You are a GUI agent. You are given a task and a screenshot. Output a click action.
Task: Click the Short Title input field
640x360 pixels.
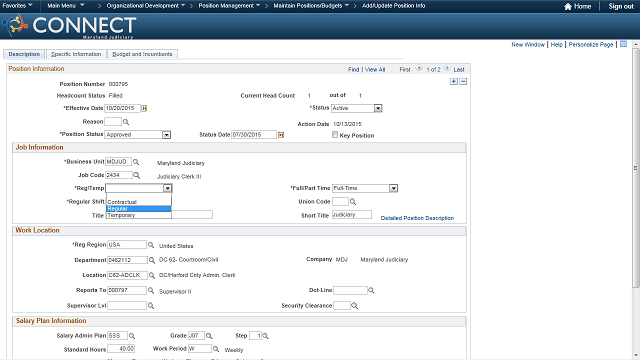(x=351, y=215)
